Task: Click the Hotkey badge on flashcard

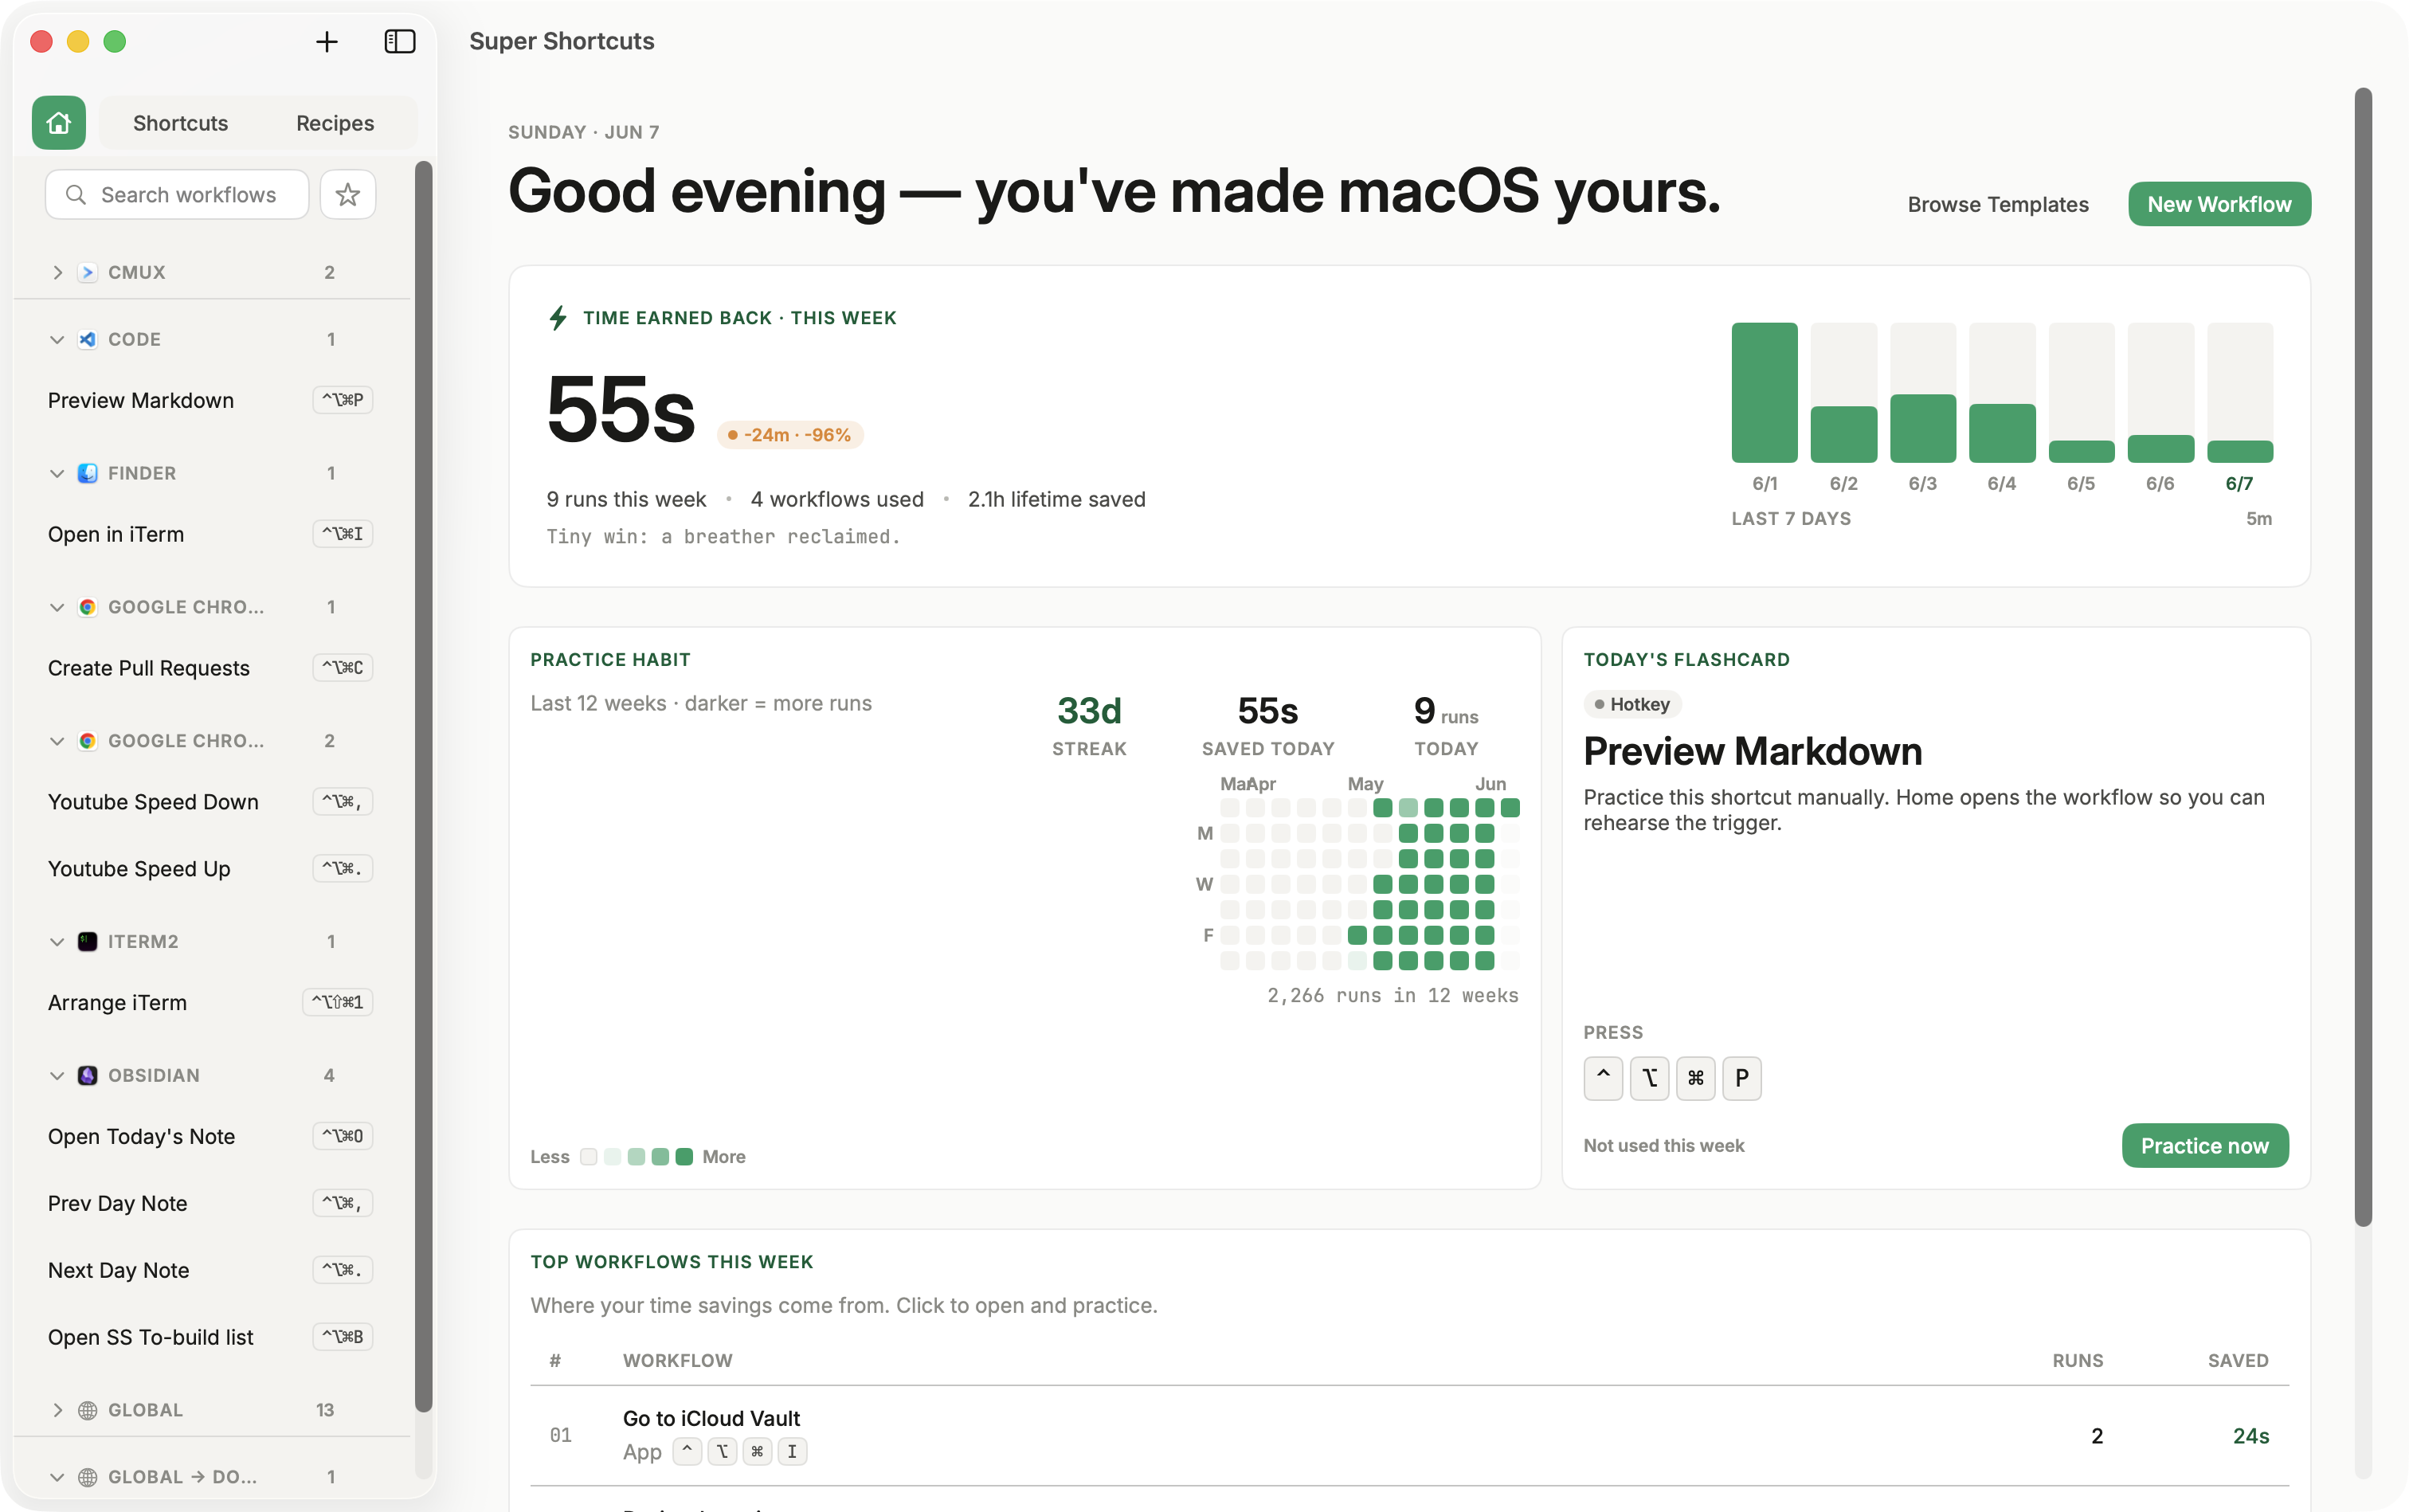Action: 1632,704
